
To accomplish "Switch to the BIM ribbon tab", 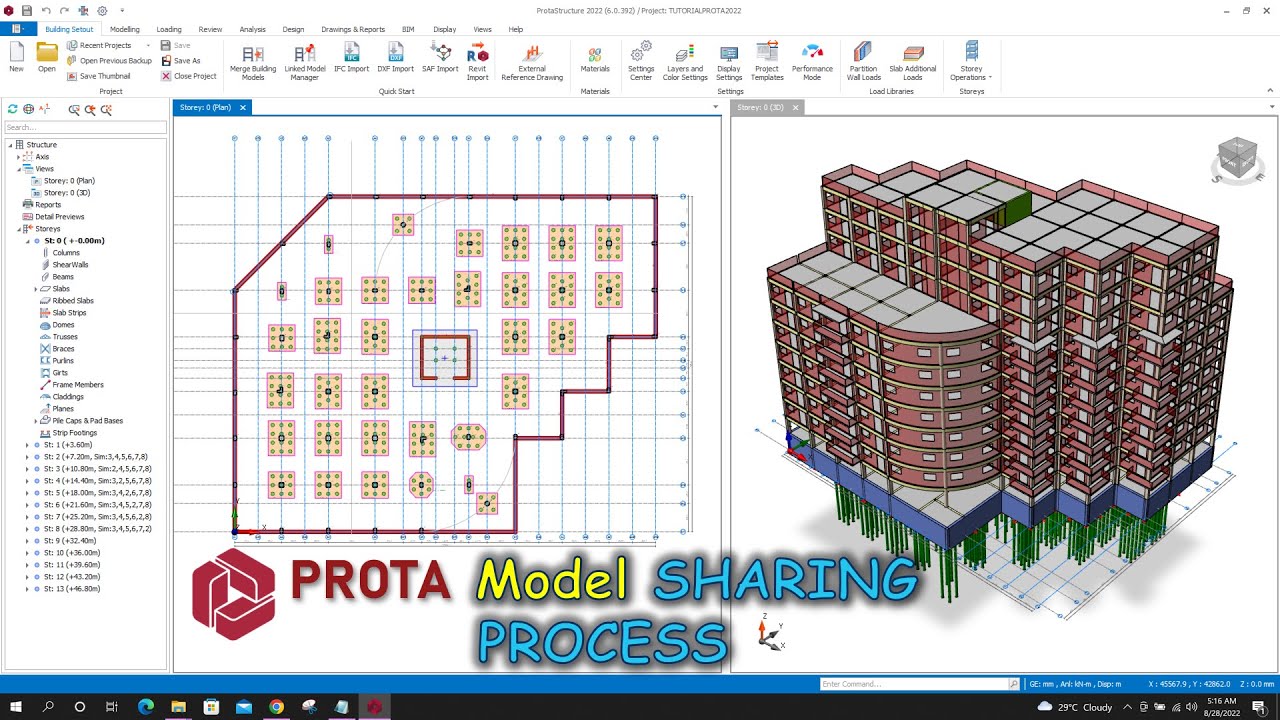I will coord(408,29).
